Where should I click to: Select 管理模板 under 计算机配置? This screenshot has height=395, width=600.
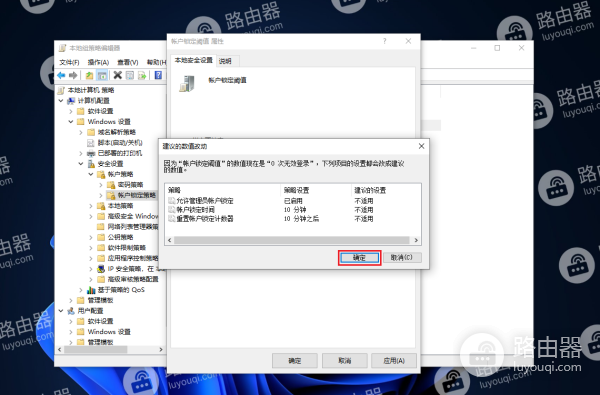click(x=100, y=300)
